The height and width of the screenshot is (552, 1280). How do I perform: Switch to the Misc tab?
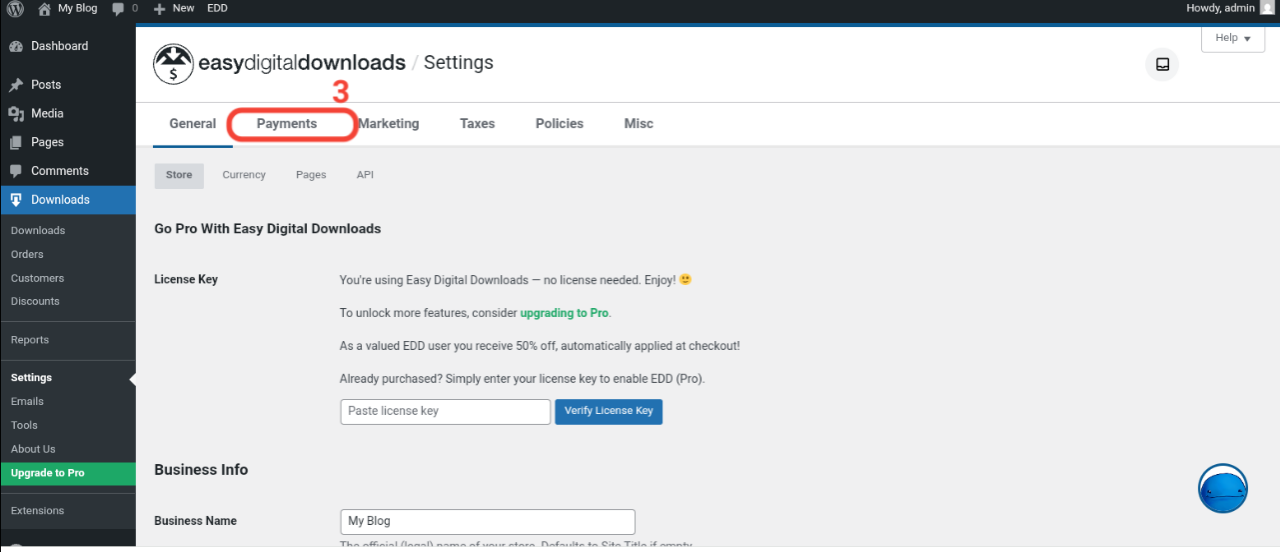[x=639, y=124]
